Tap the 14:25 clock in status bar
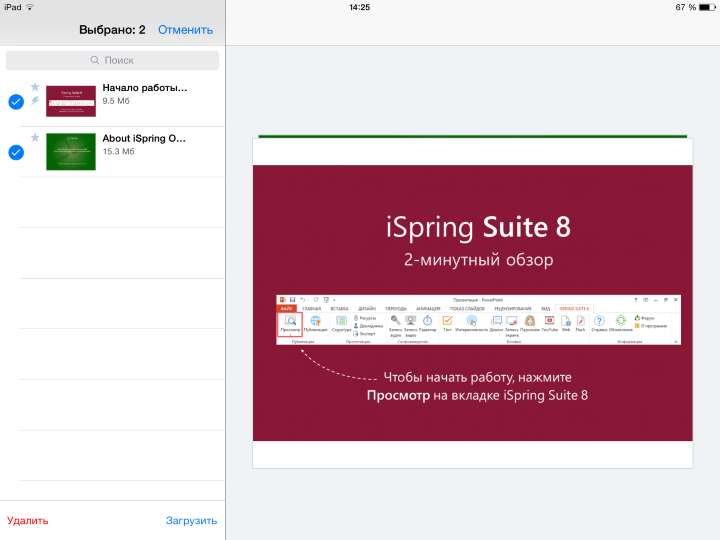Viewport: 720px width, 540px height. point(360,7)
